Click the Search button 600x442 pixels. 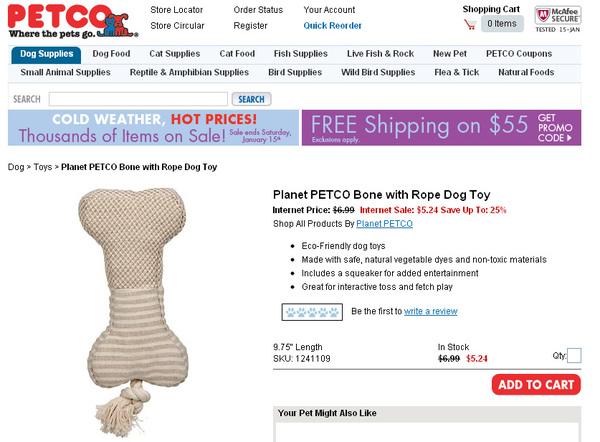(x=251, y=99)
